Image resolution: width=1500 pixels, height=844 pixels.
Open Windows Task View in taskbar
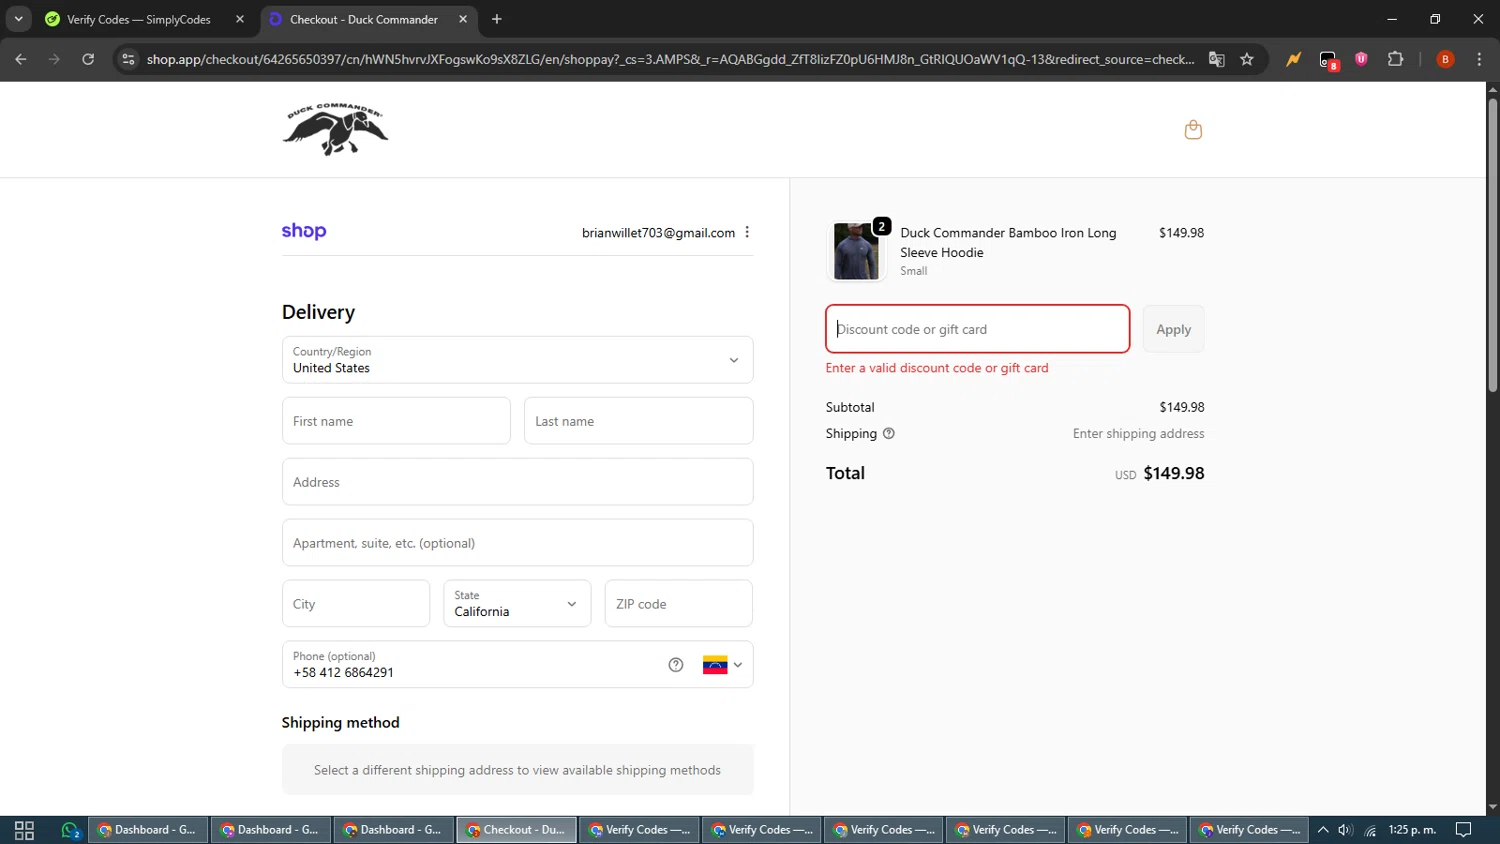25,830
